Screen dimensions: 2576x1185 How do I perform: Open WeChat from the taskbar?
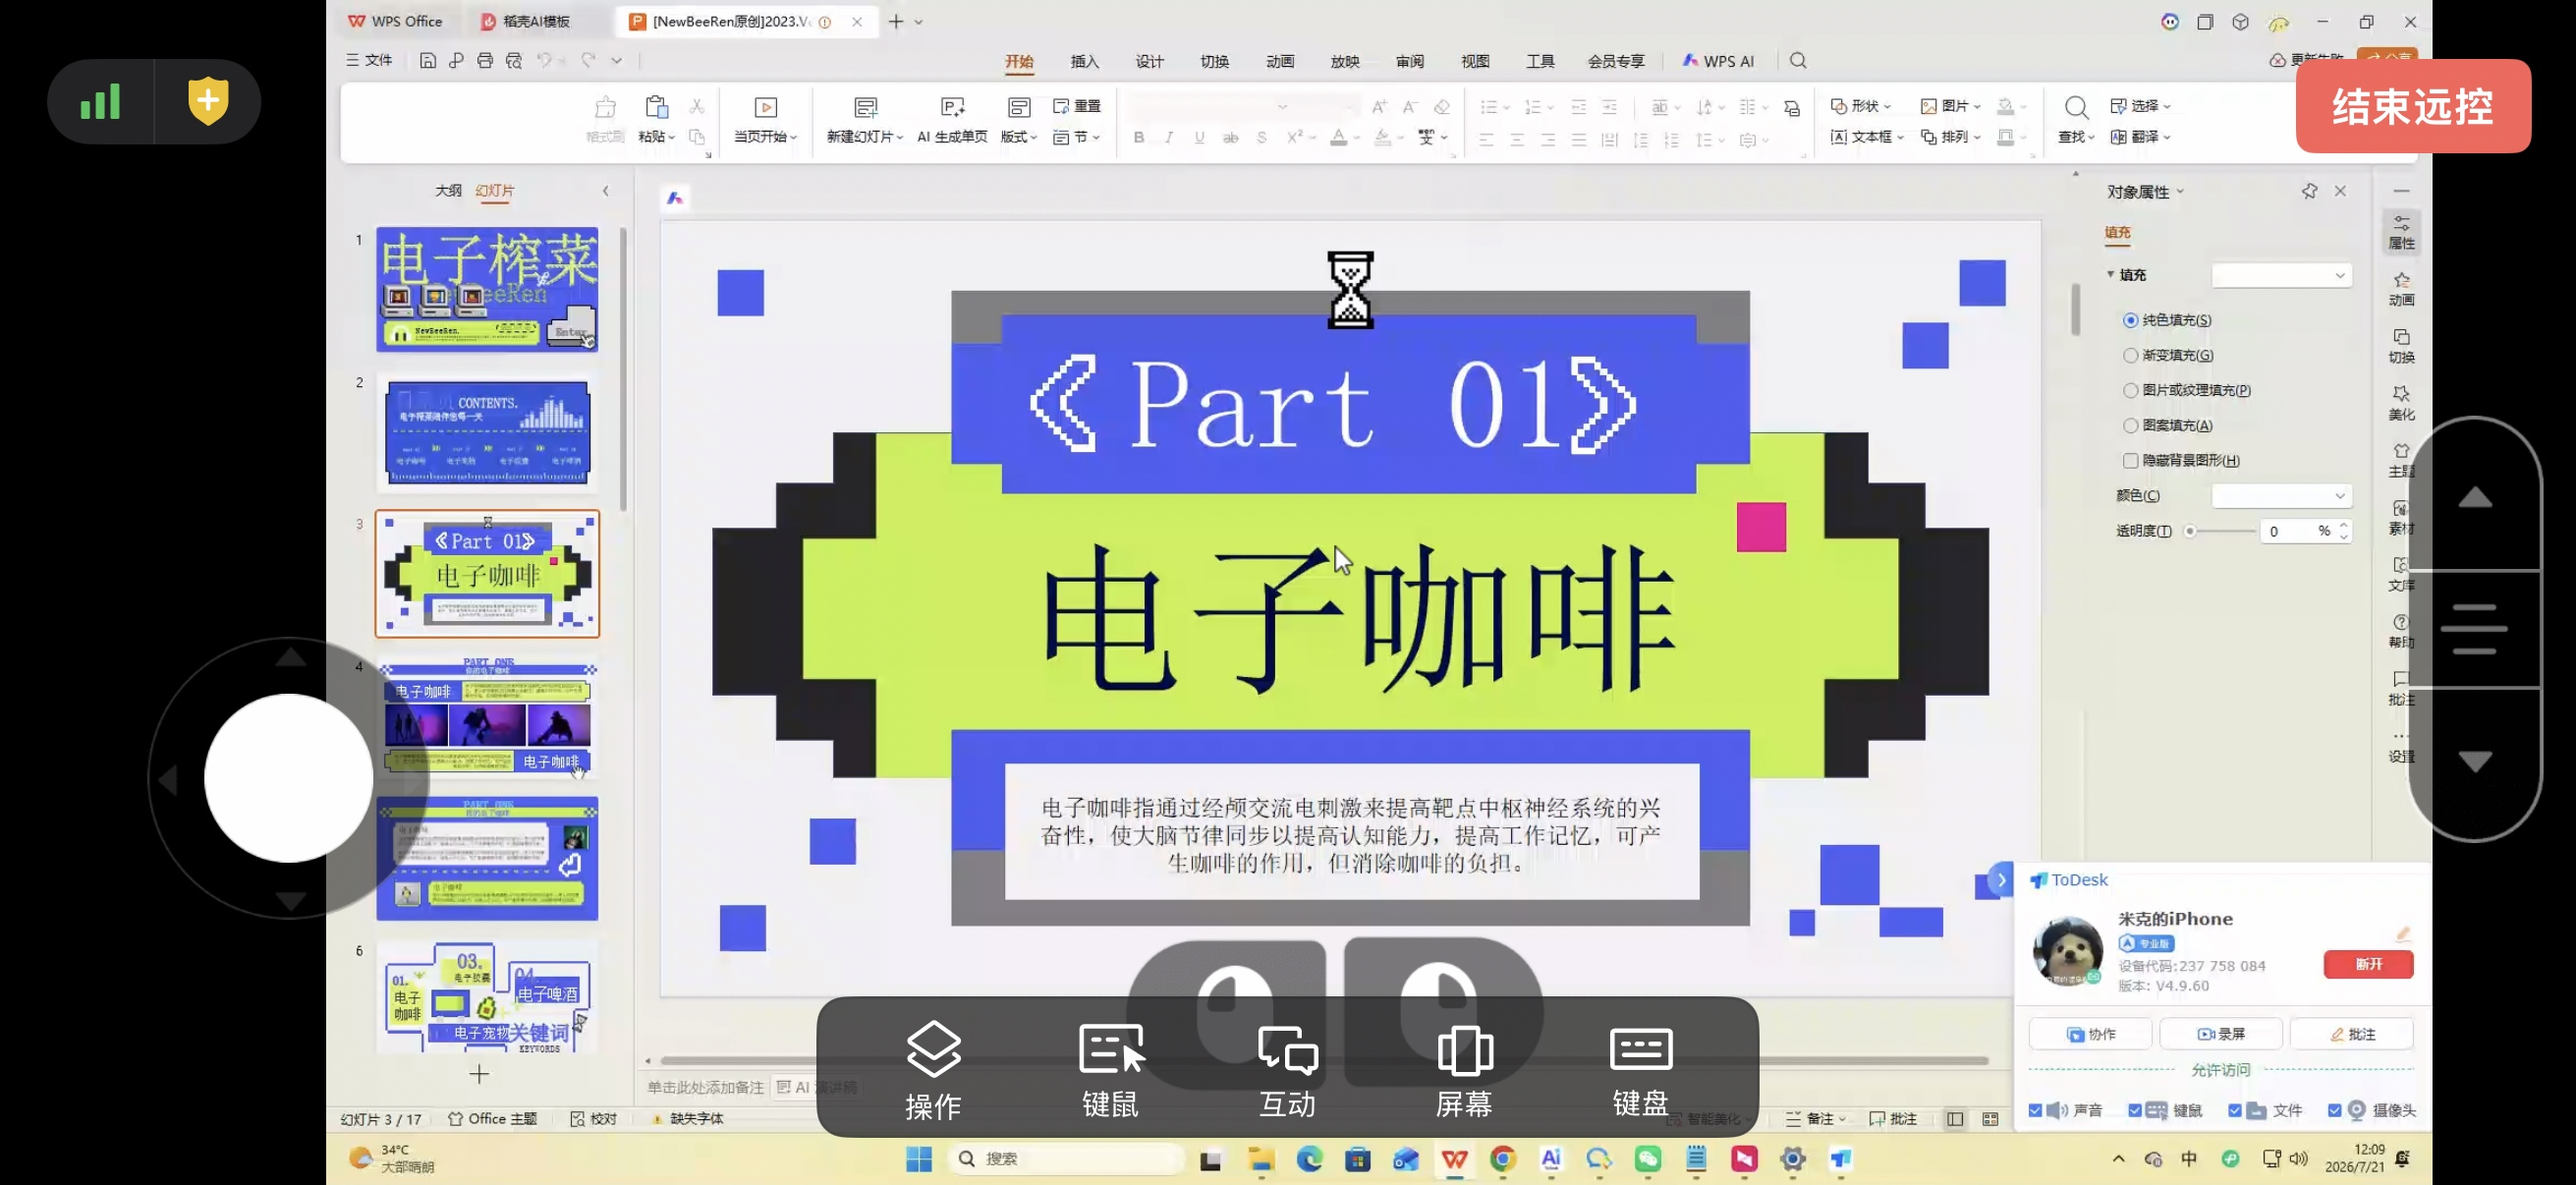pyautogui.click(x=1647, y=1158)
